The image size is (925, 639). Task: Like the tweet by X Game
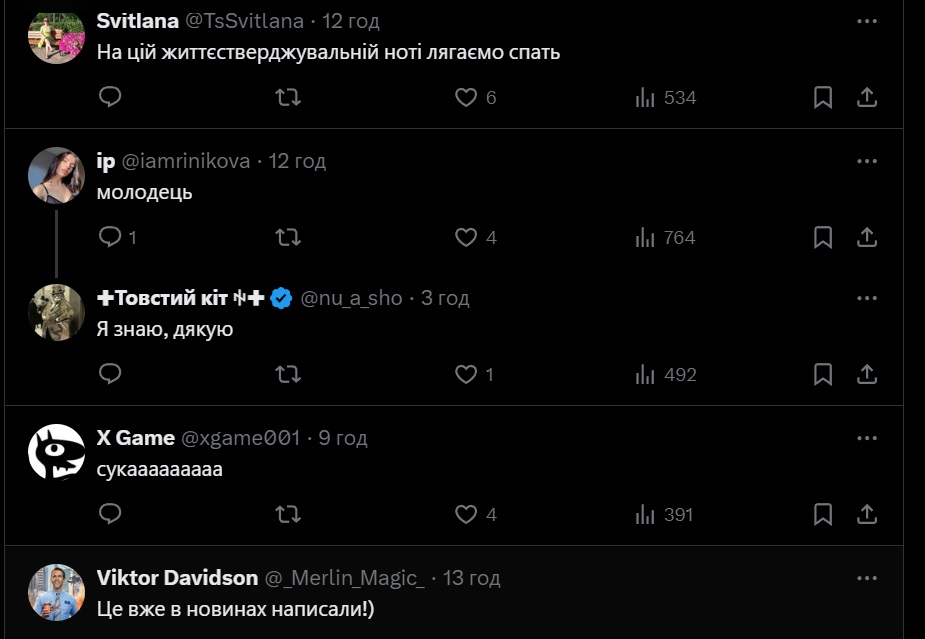pos(467,514)
